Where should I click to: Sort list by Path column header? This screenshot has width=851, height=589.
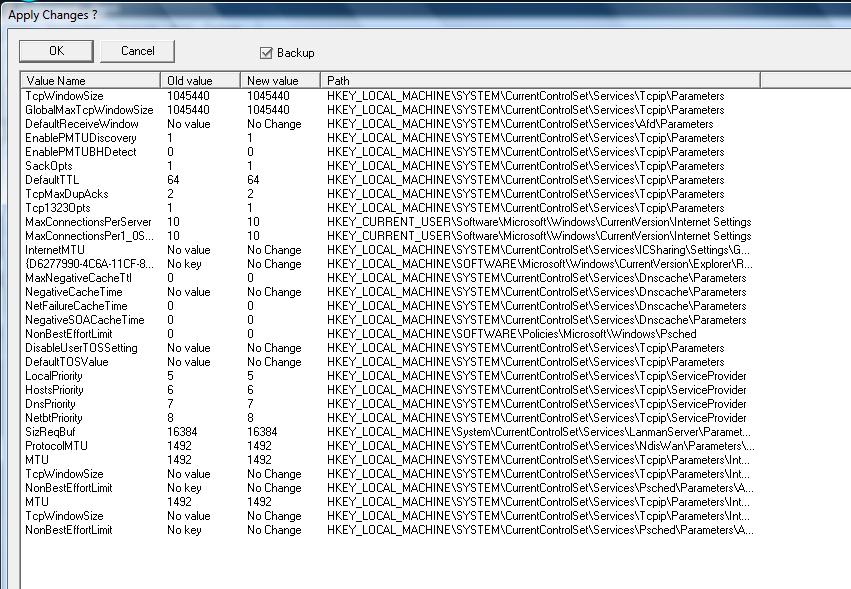540,80
